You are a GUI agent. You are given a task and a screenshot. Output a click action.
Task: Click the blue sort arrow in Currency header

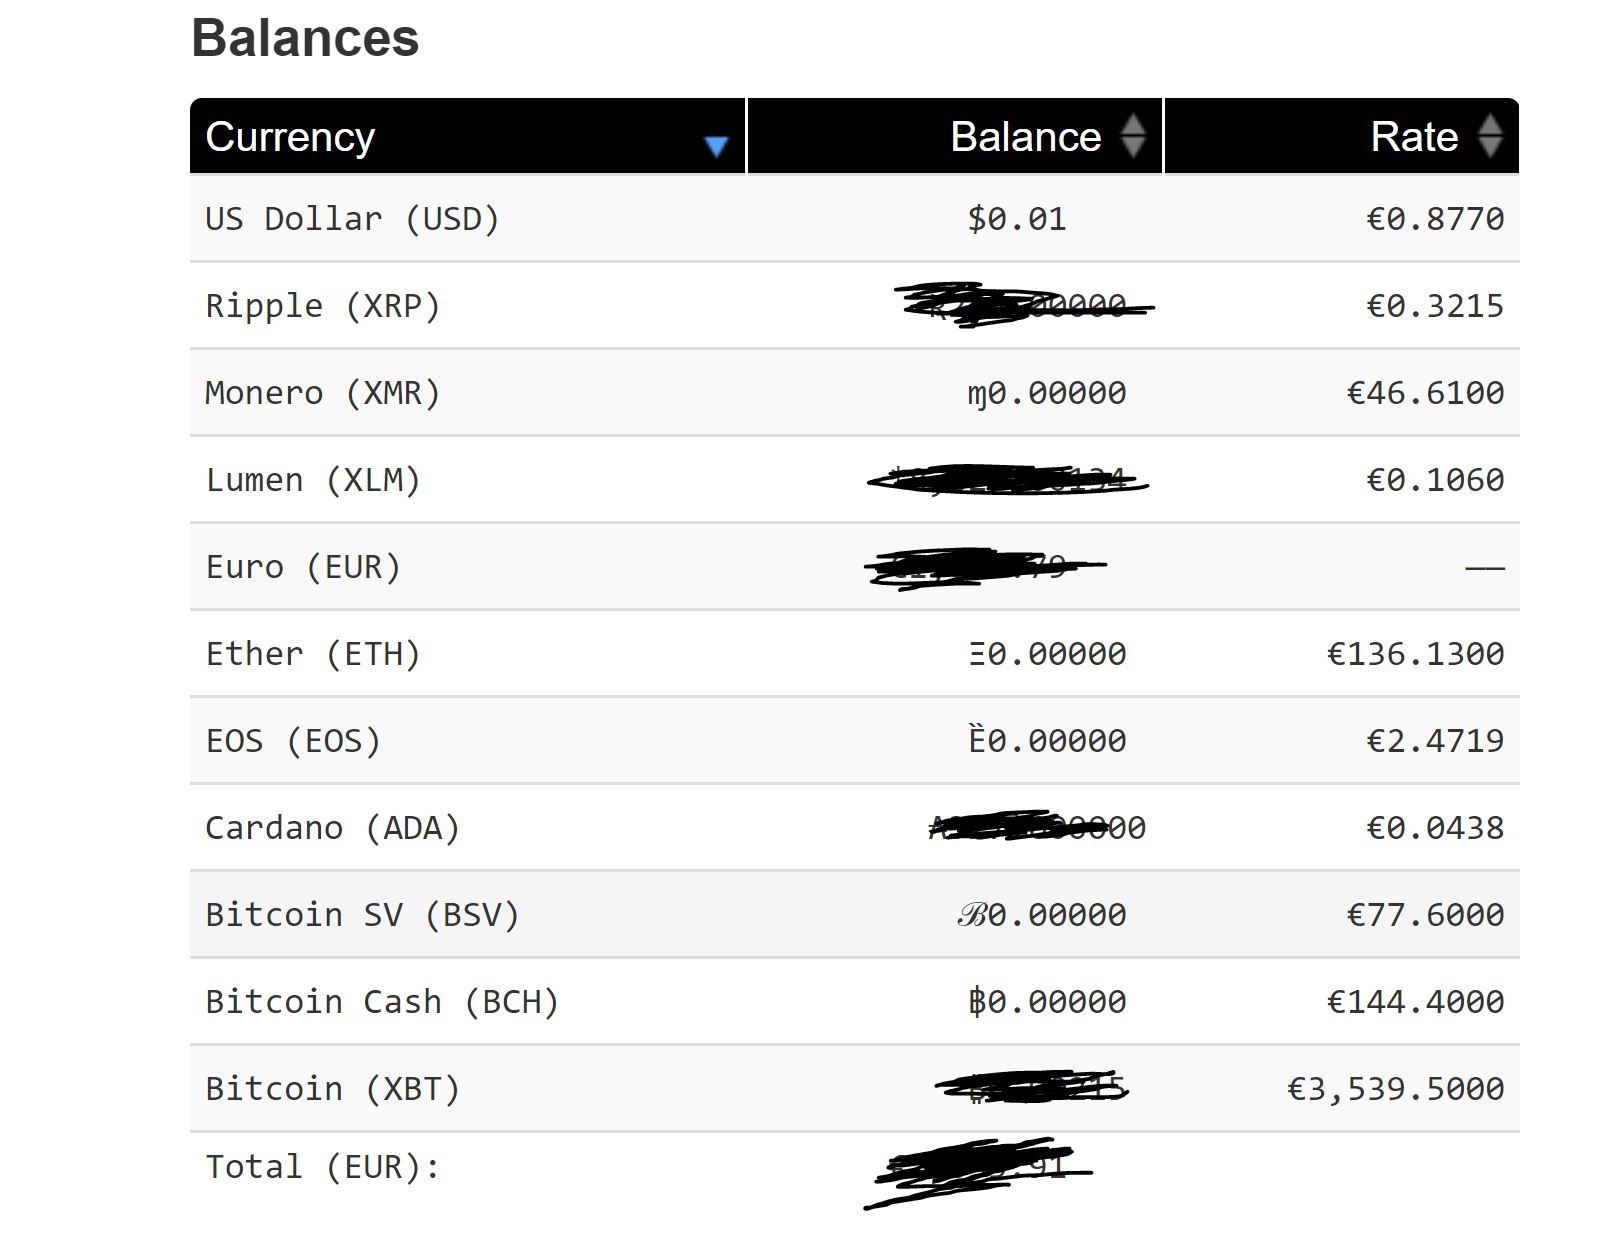[x=716, y=147]
